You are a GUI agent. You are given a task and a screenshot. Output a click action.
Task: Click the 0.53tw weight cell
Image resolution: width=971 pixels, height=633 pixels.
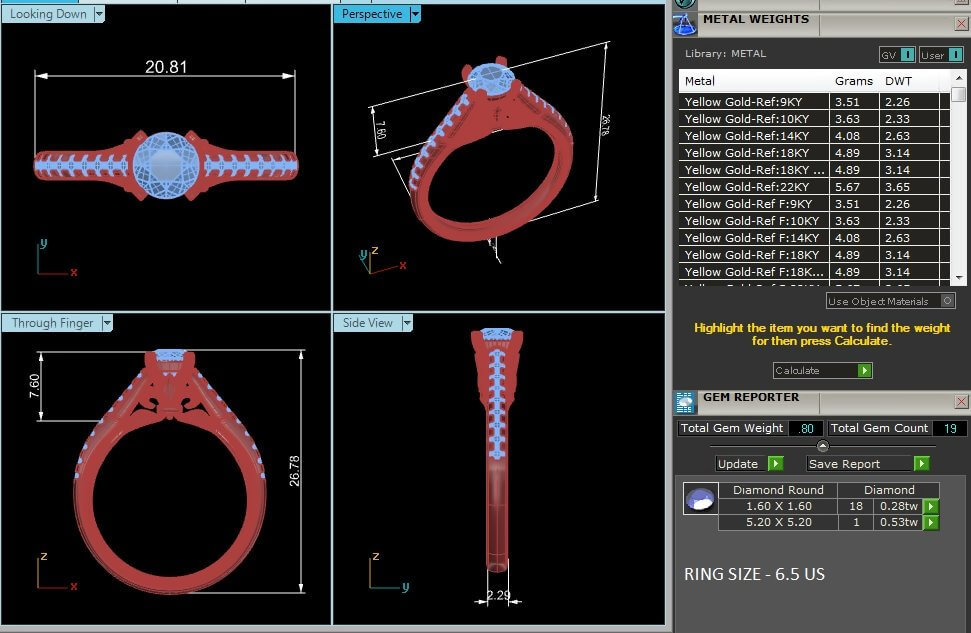(899, 522)
